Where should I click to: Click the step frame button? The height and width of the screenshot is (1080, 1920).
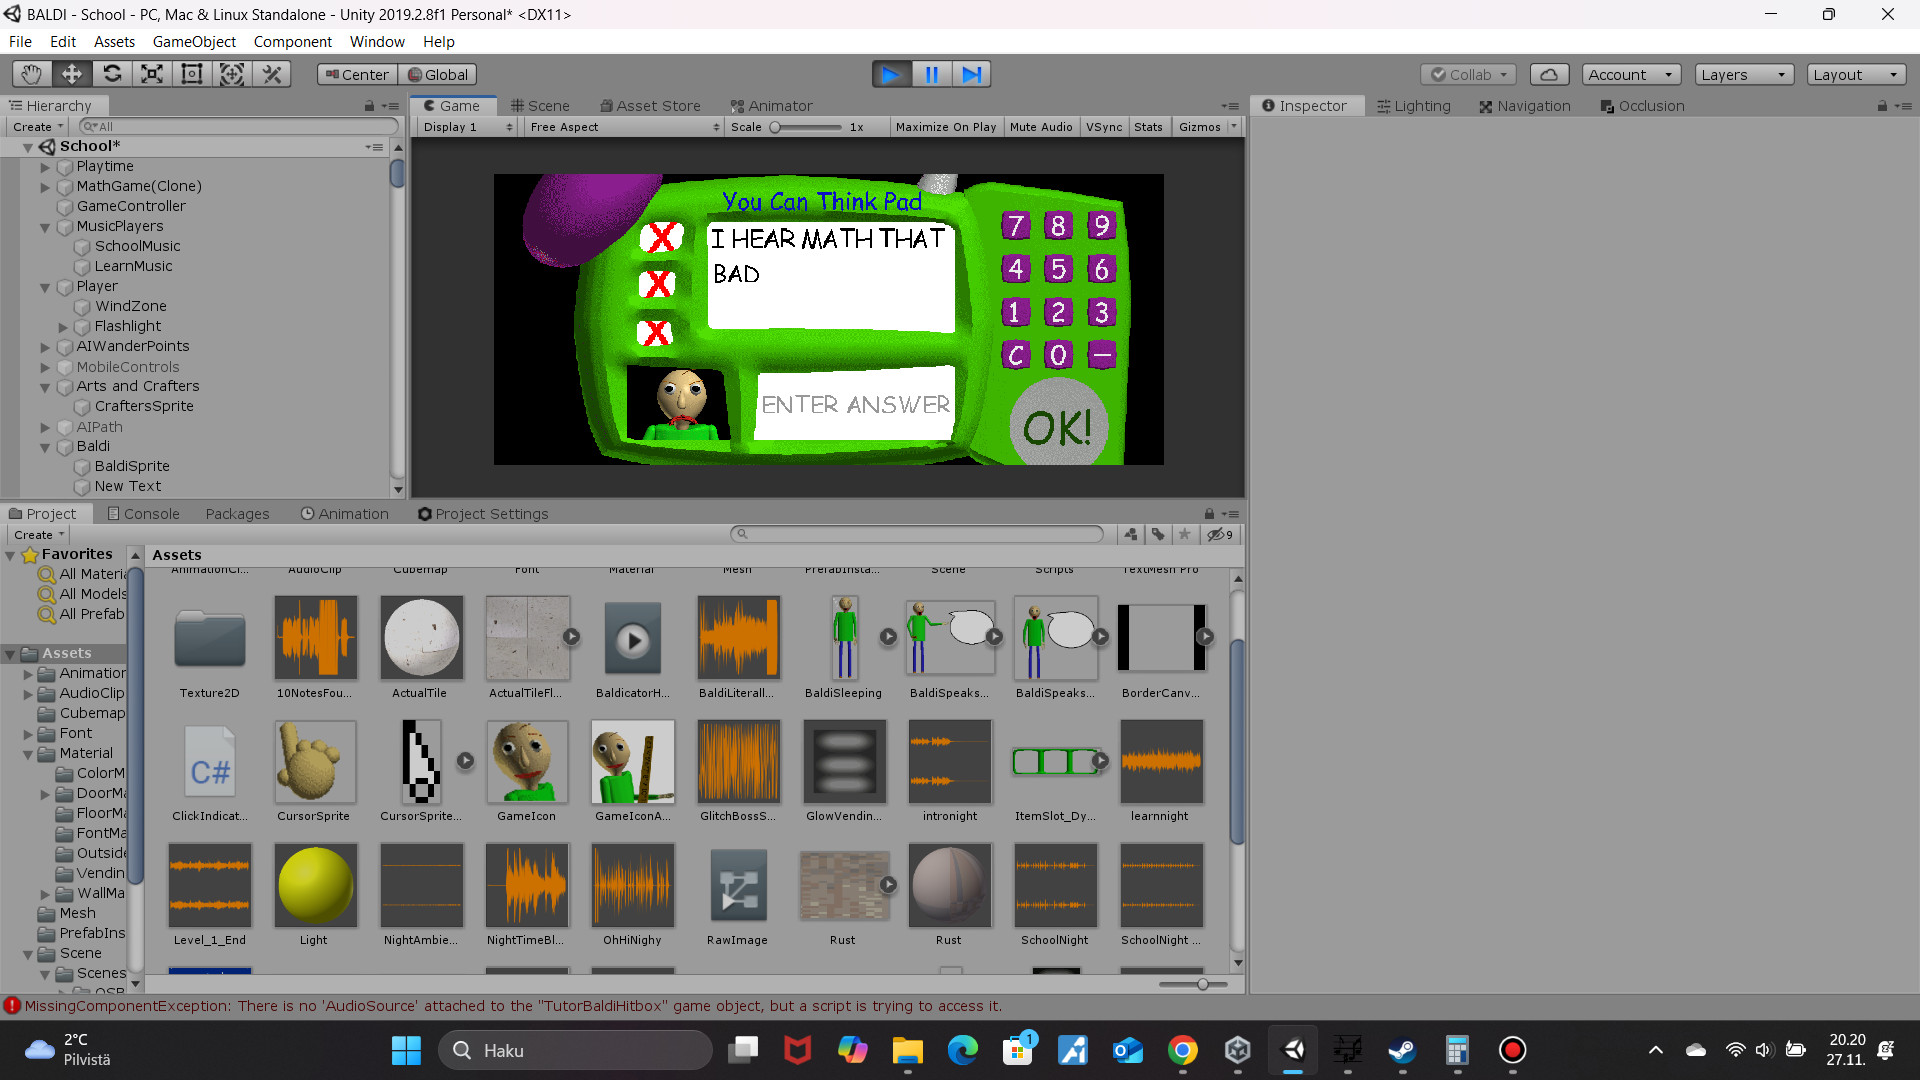click(x=971, y=73)
